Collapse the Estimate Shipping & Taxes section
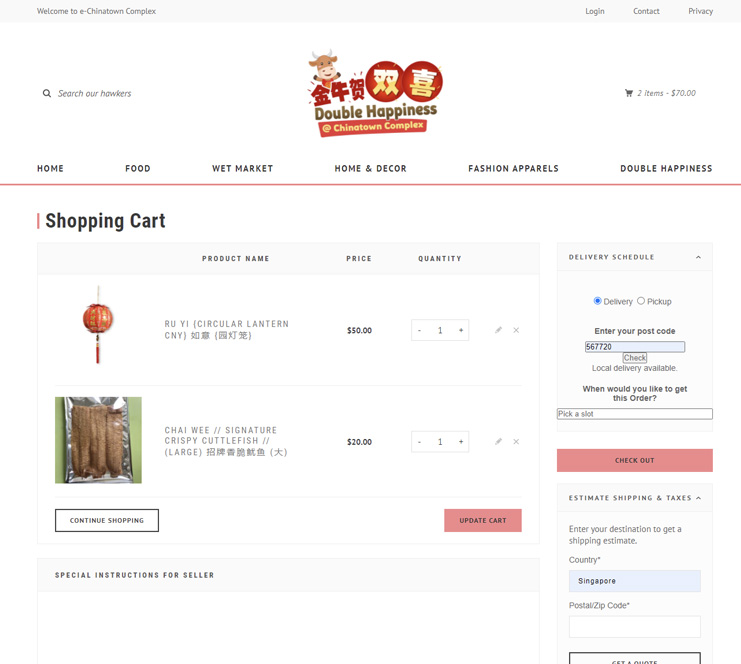 point(698,498)
